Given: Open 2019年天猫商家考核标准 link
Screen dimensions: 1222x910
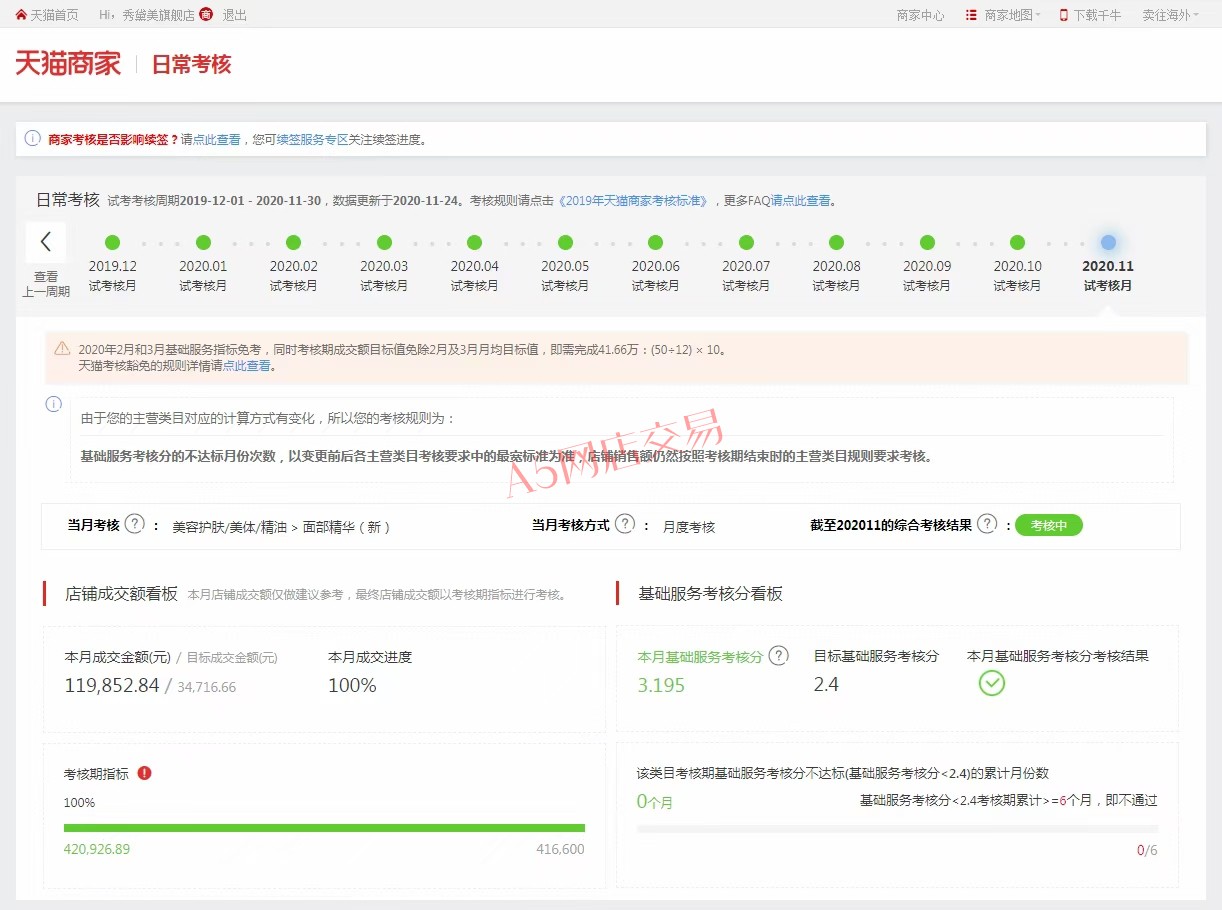Looking at the screenshot, I should point(633,200).
